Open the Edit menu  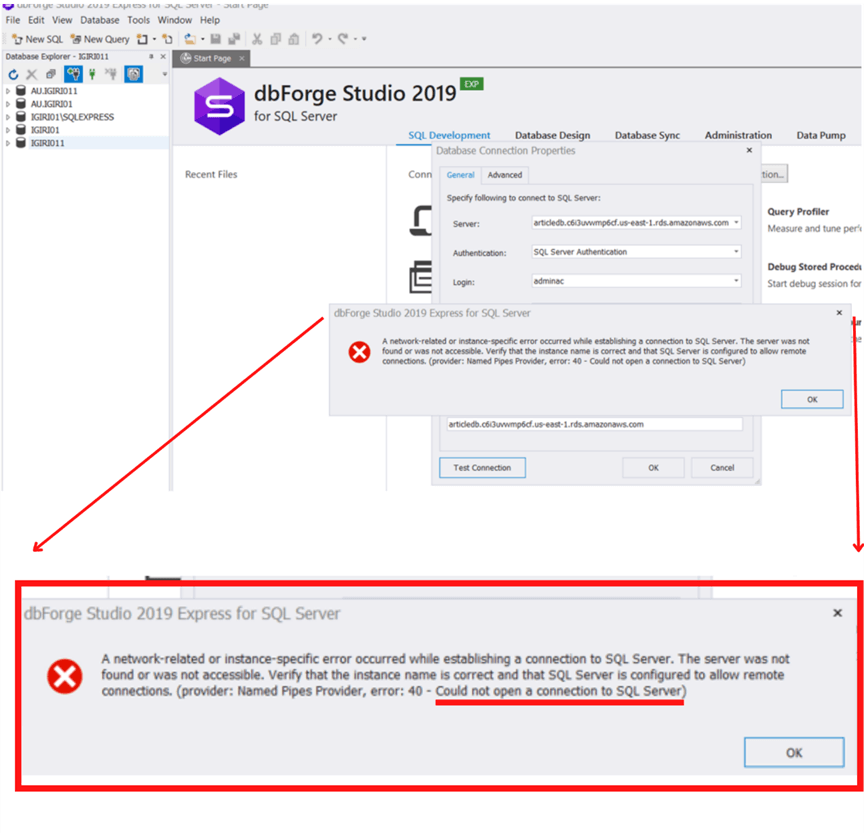(36, 20)
